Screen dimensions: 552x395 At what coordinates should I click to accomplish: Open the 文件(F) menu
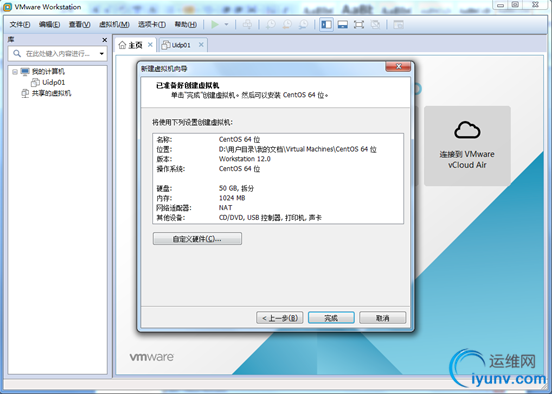click(20, 24)
